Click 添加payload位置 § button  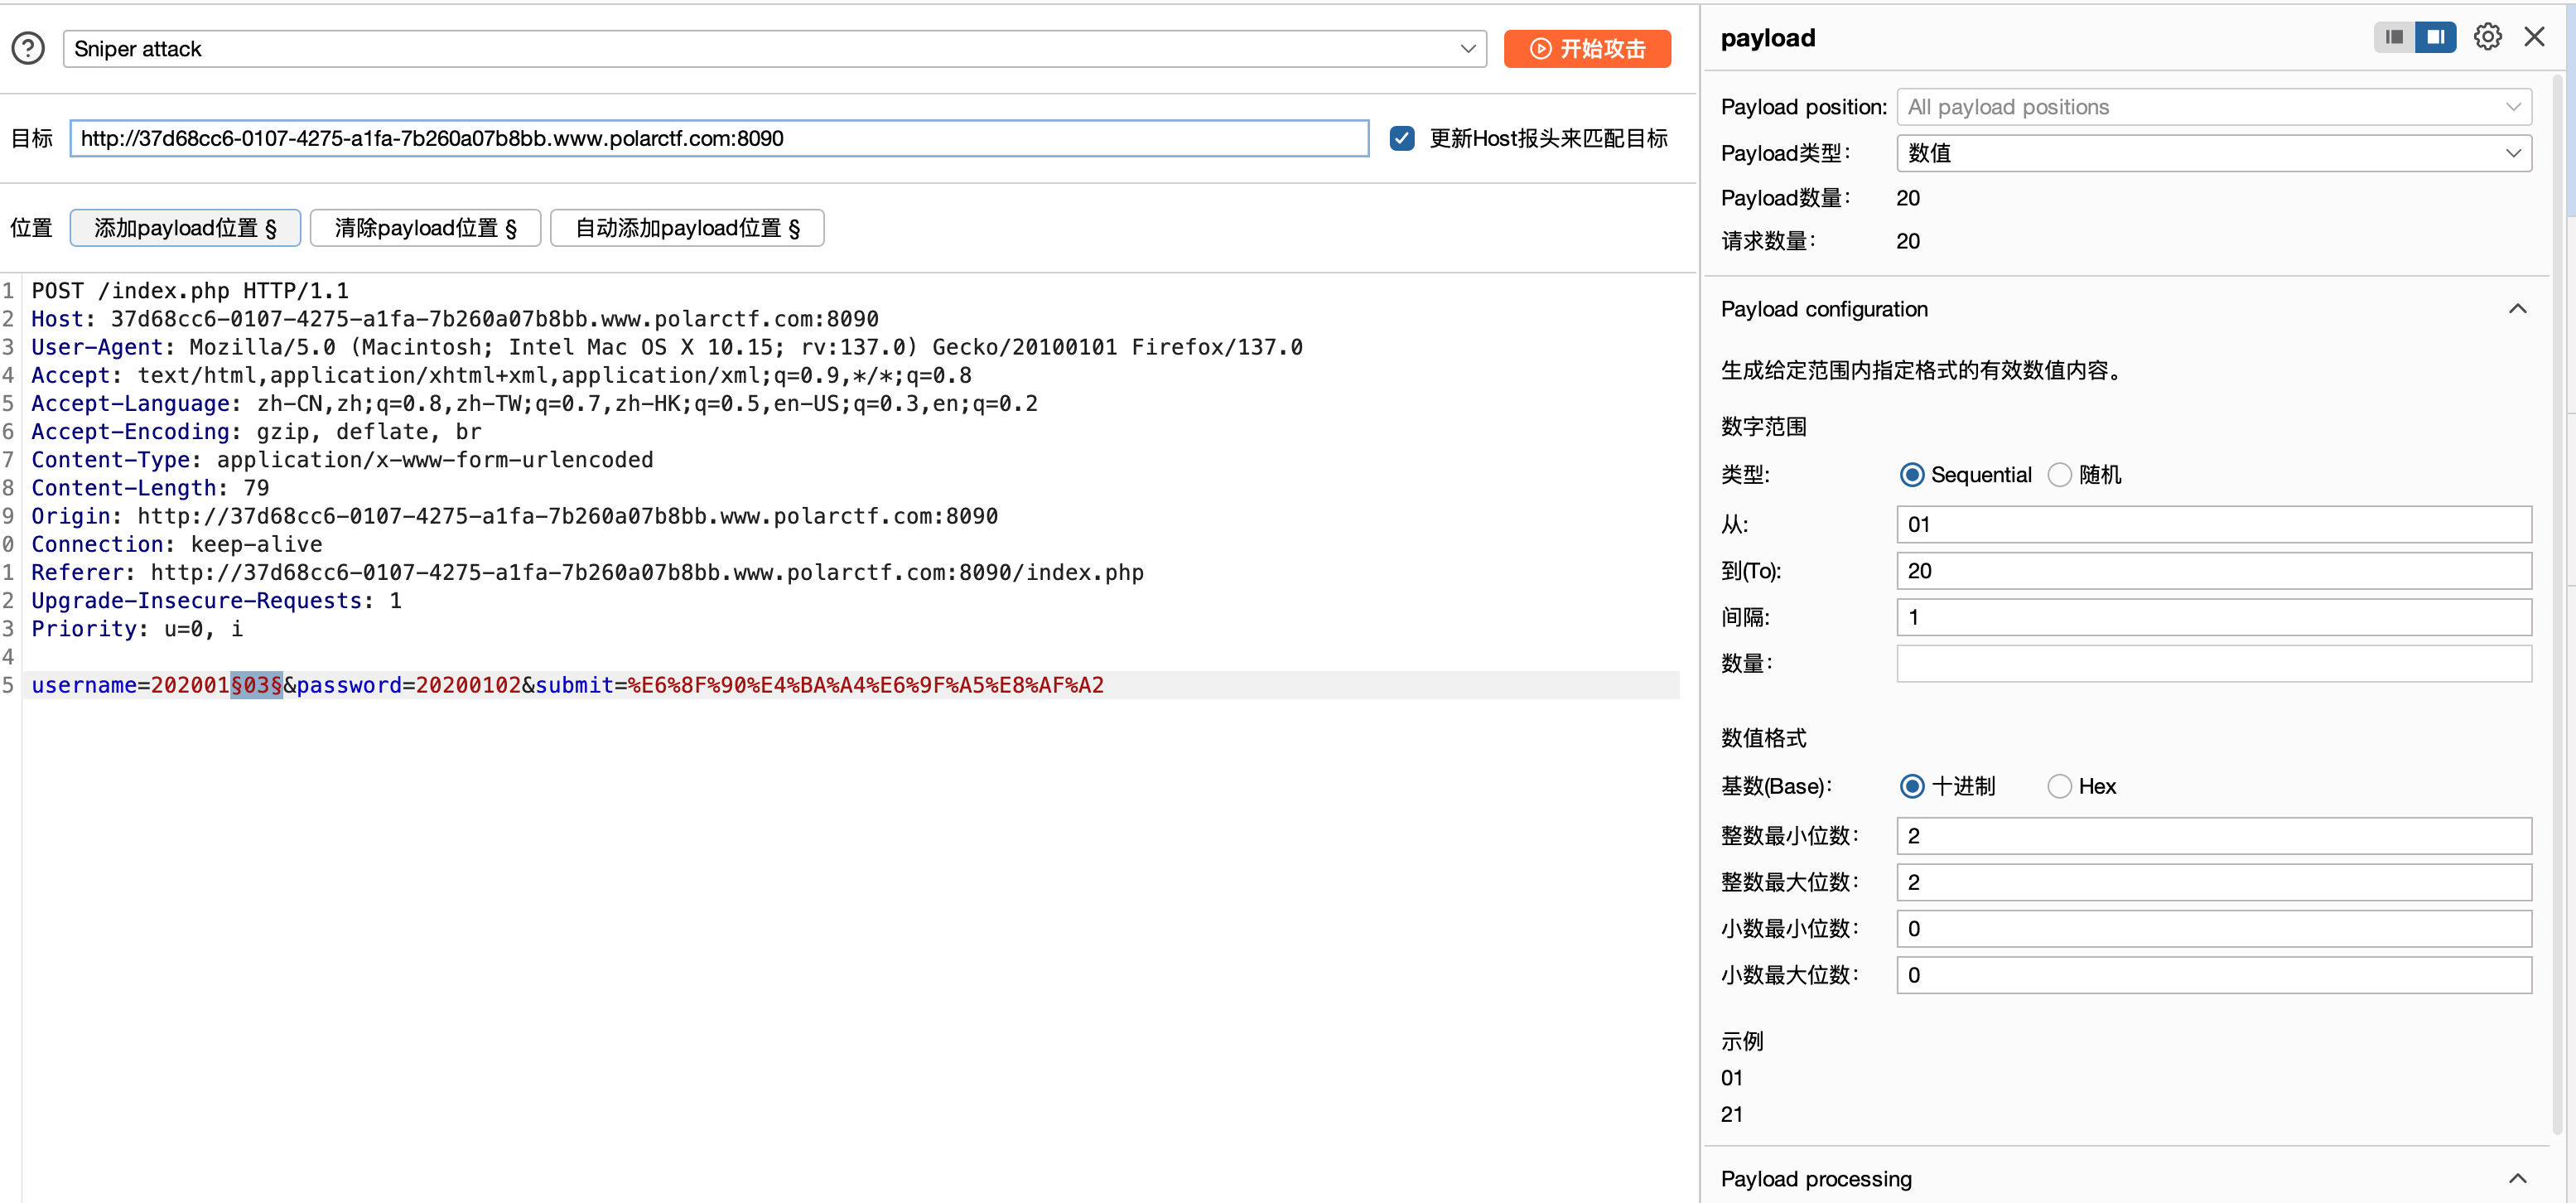[185, 228]
